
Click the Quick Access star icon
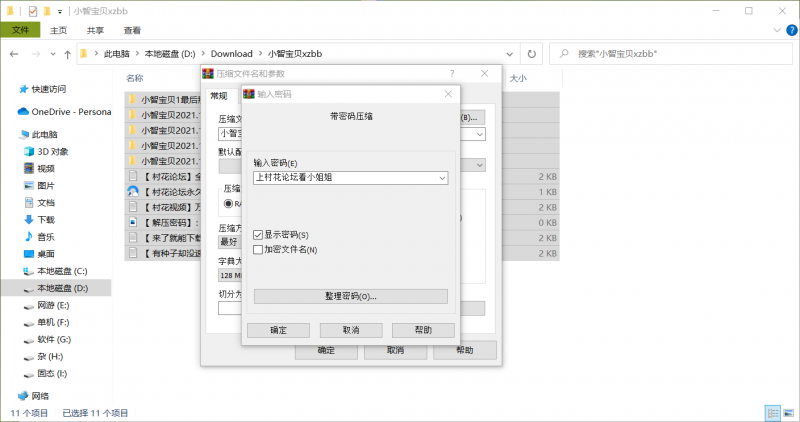(24, 88)
